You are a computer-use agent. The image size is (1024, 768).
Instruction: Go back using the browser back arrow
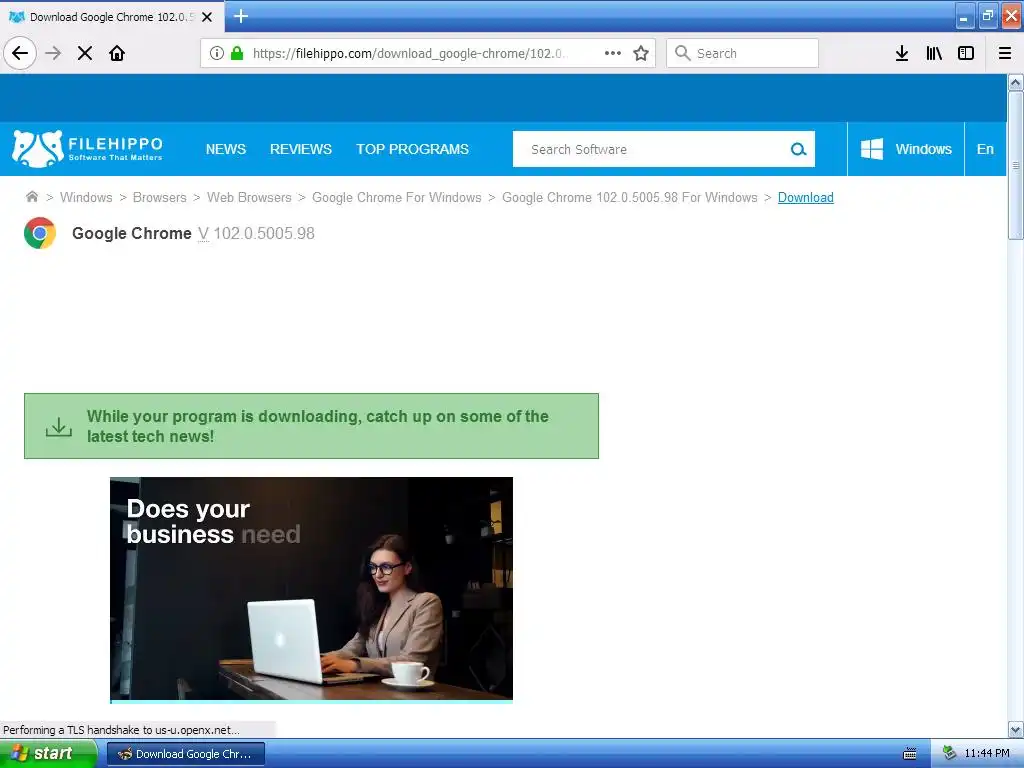click(20, 53)
